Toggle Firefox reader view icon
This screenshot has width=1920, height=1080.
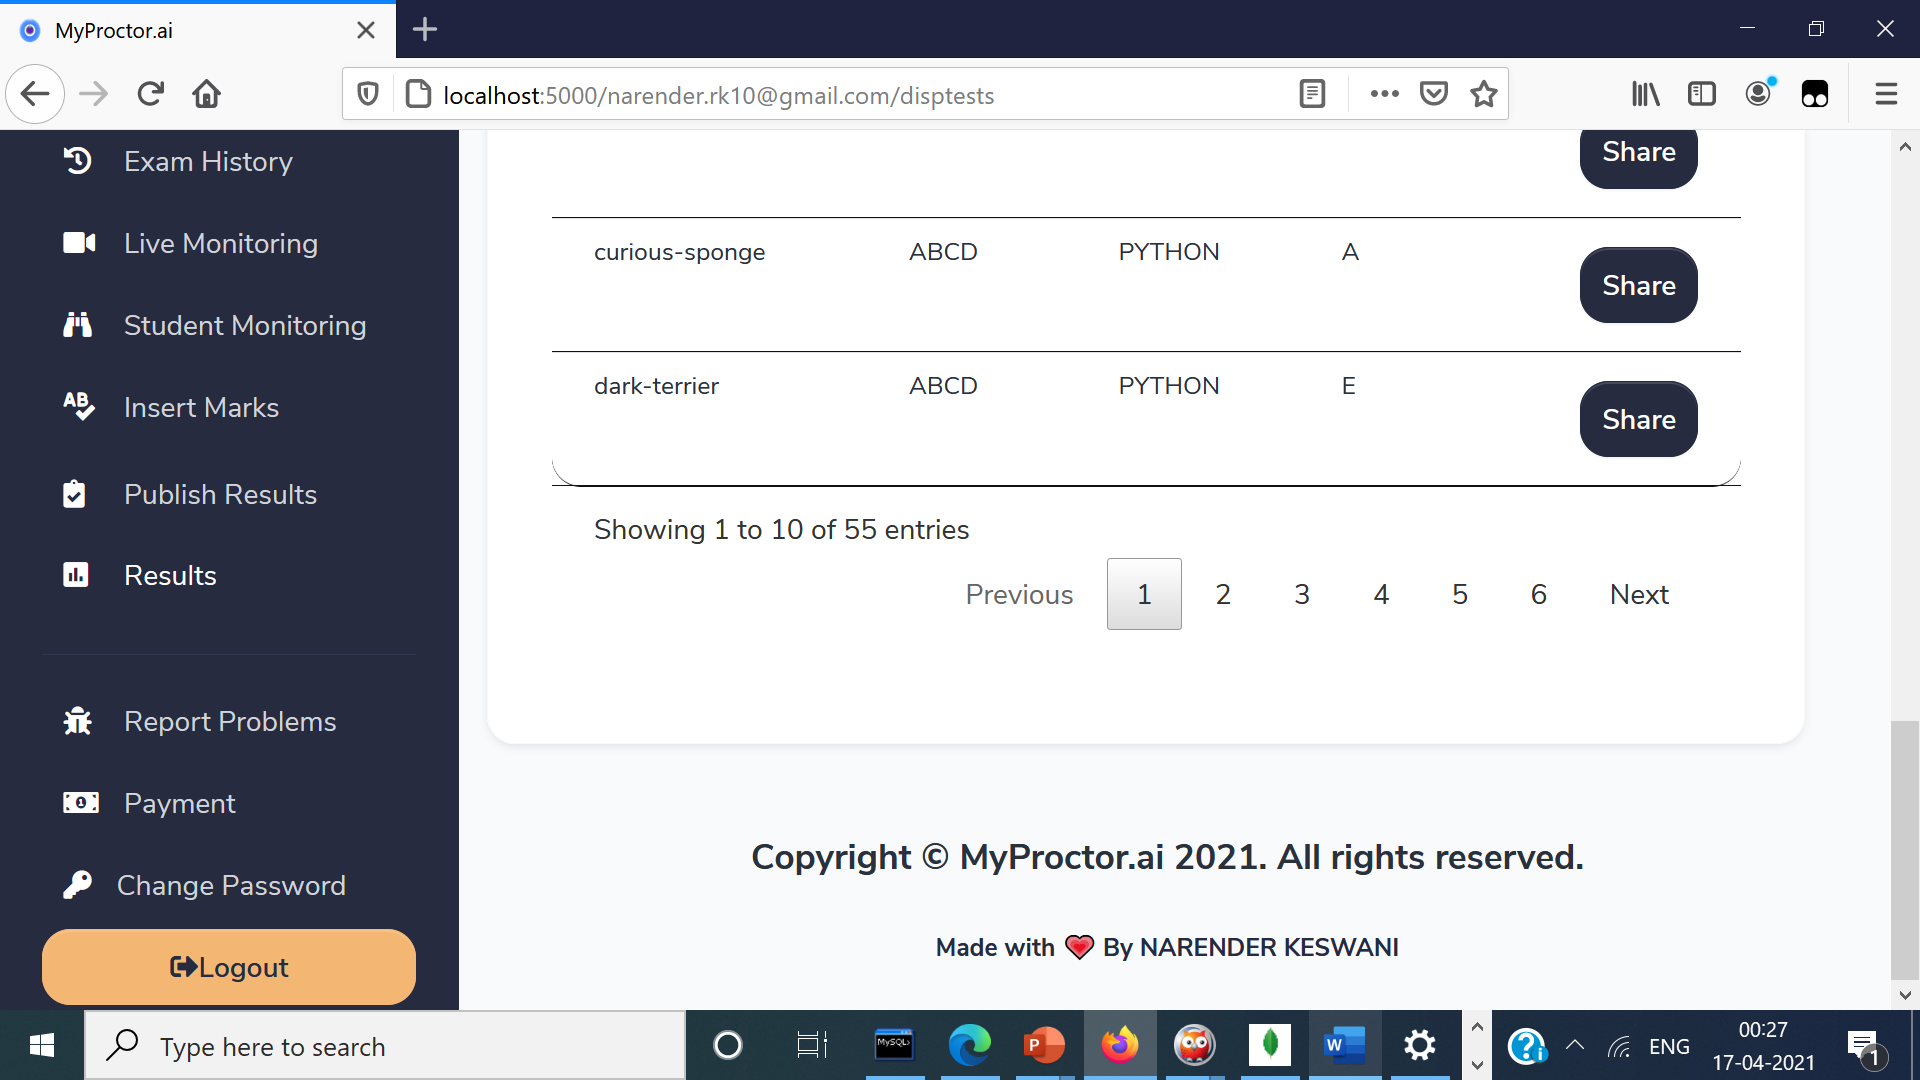[x=1312, y=94]
